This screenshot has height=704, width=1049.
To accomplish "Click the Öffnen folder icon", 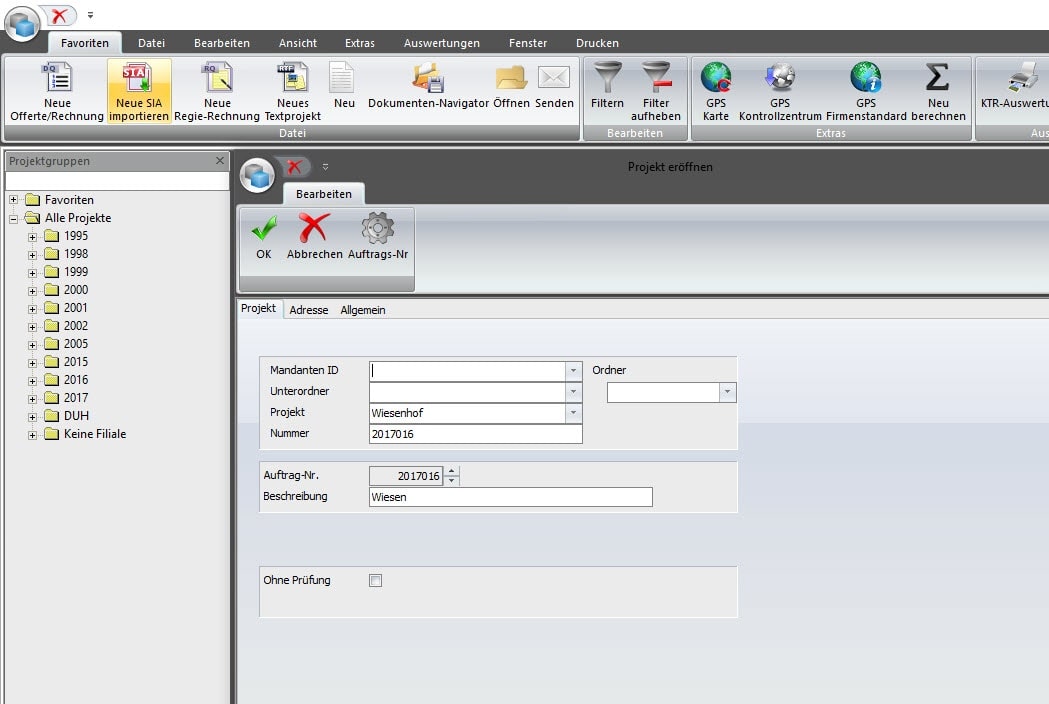I will pos(511,85).
